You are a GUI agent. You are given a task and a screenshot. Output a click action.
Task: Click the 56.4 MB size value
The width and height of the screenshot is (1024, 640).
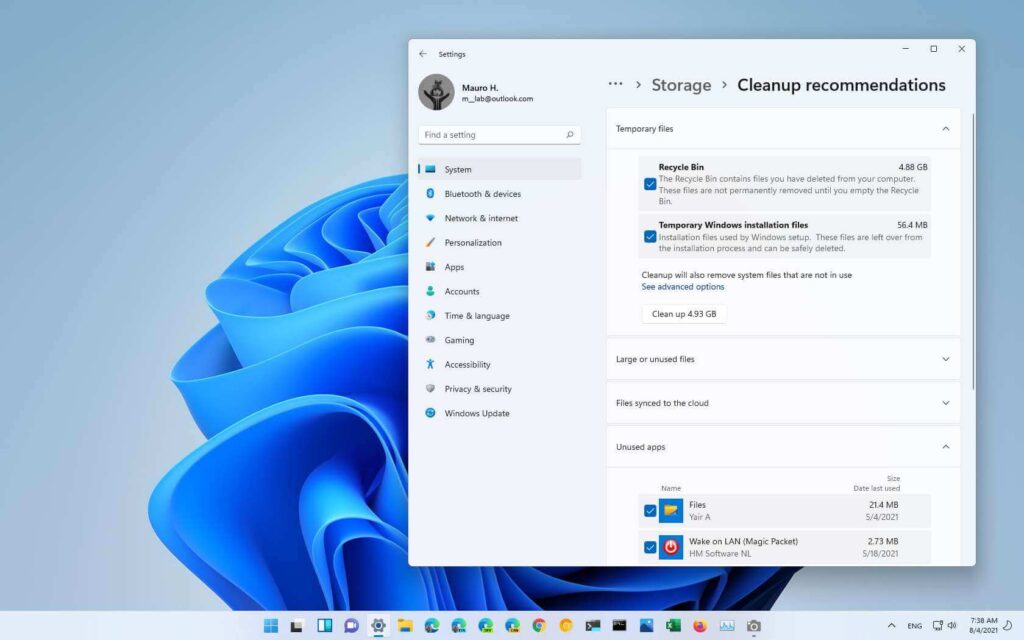912,225
